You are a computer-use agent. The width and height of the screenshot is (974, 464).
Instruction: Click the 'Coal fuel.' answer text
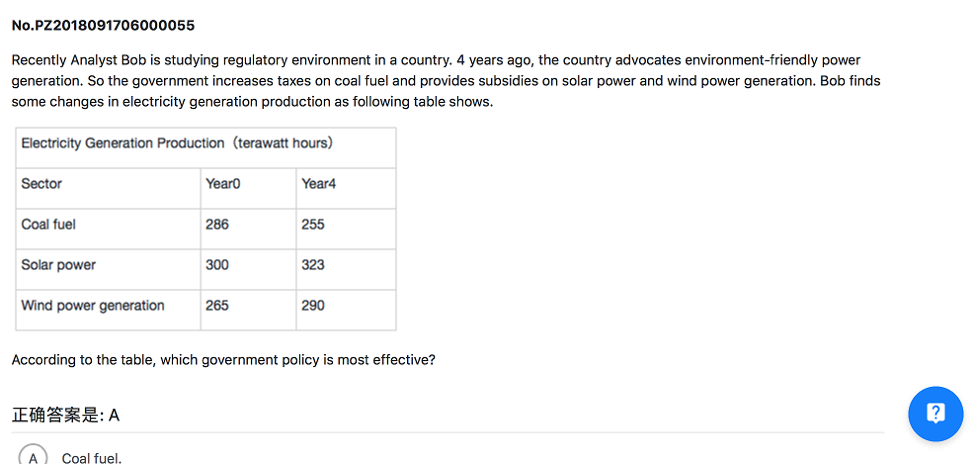point(92,458)
